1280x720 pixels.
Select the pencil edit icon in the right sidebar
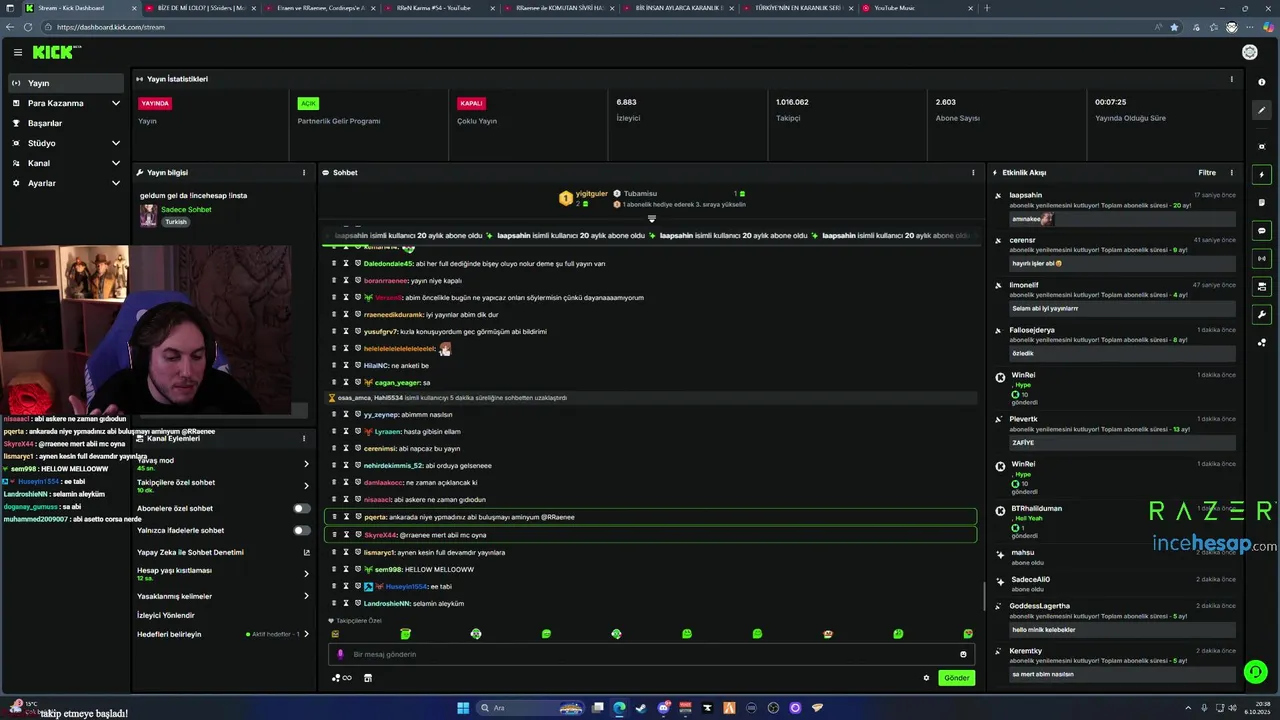1262,110
